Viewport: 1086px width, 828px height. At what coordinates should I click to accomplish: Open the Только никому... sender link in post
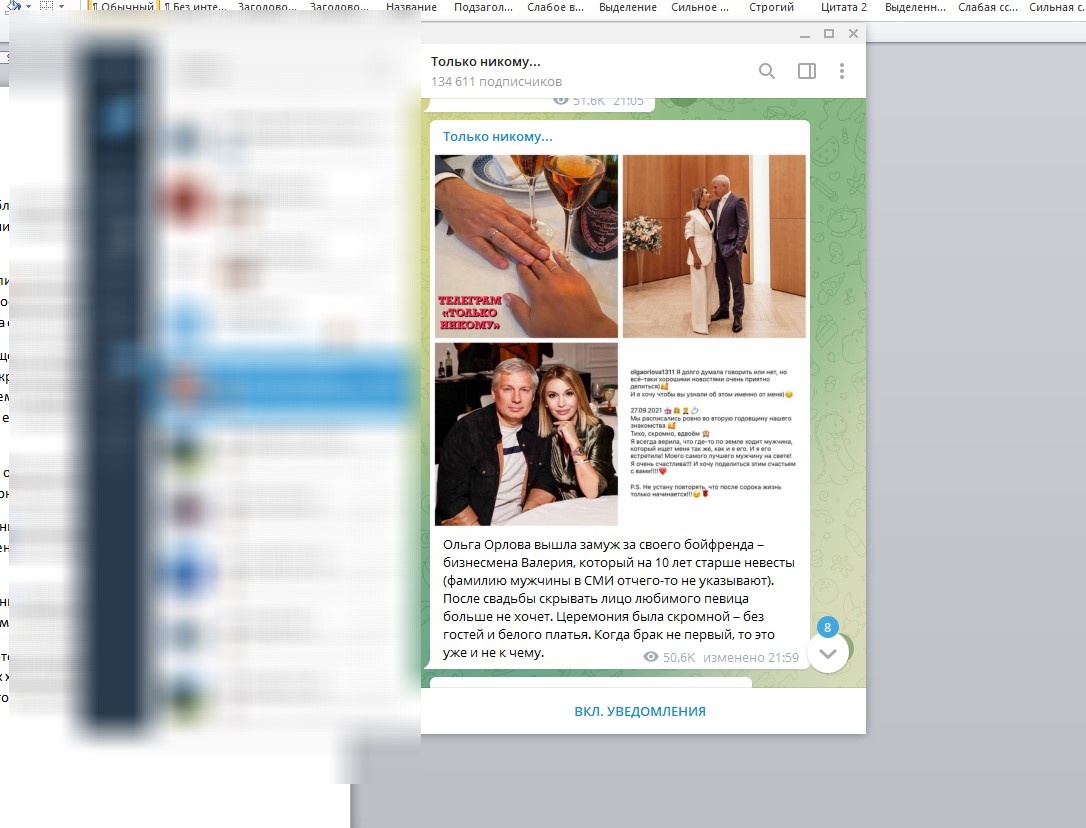(497, 136)
